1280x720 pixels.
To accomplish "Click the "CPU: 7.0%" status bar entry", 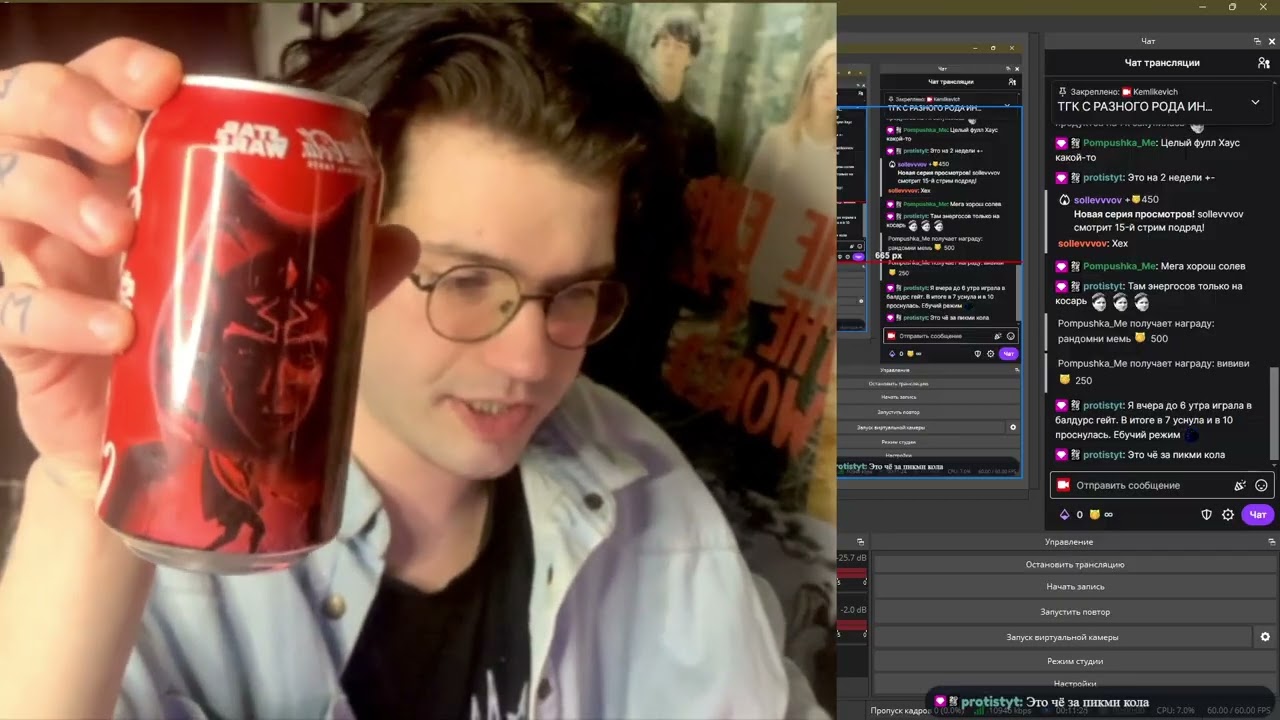I will coord(1175,710).
